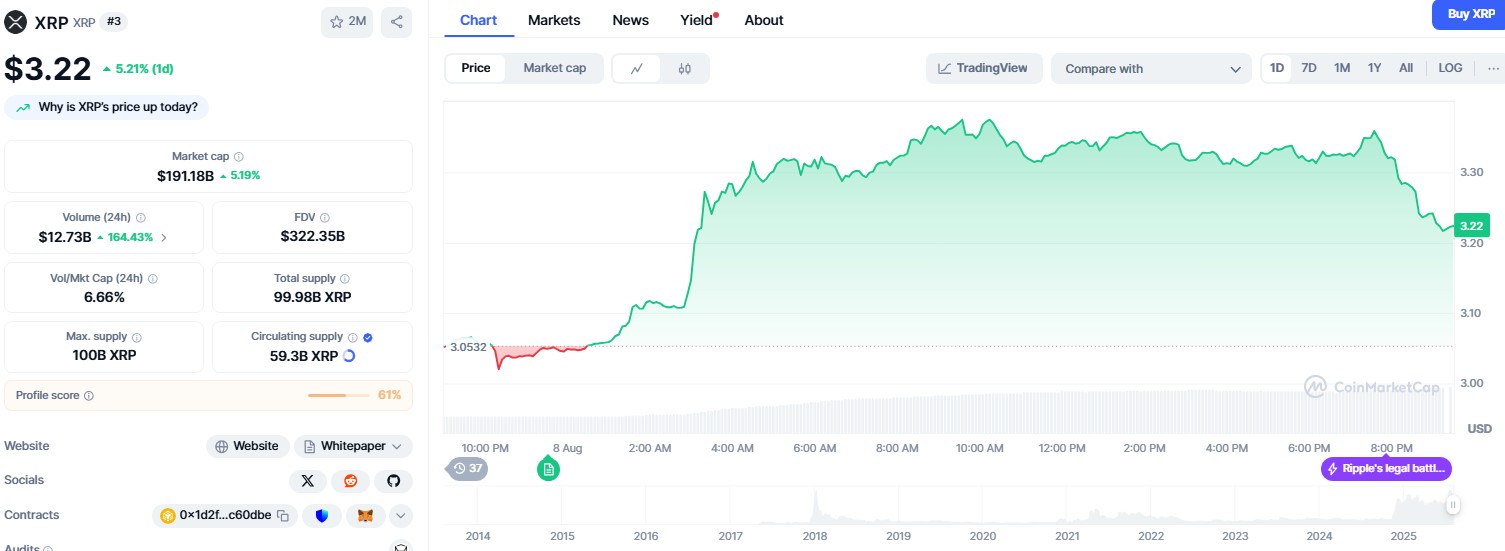Switch chart to Market cap view
Viewport: 1505px width, 551px height.
[x=554, y=68]
